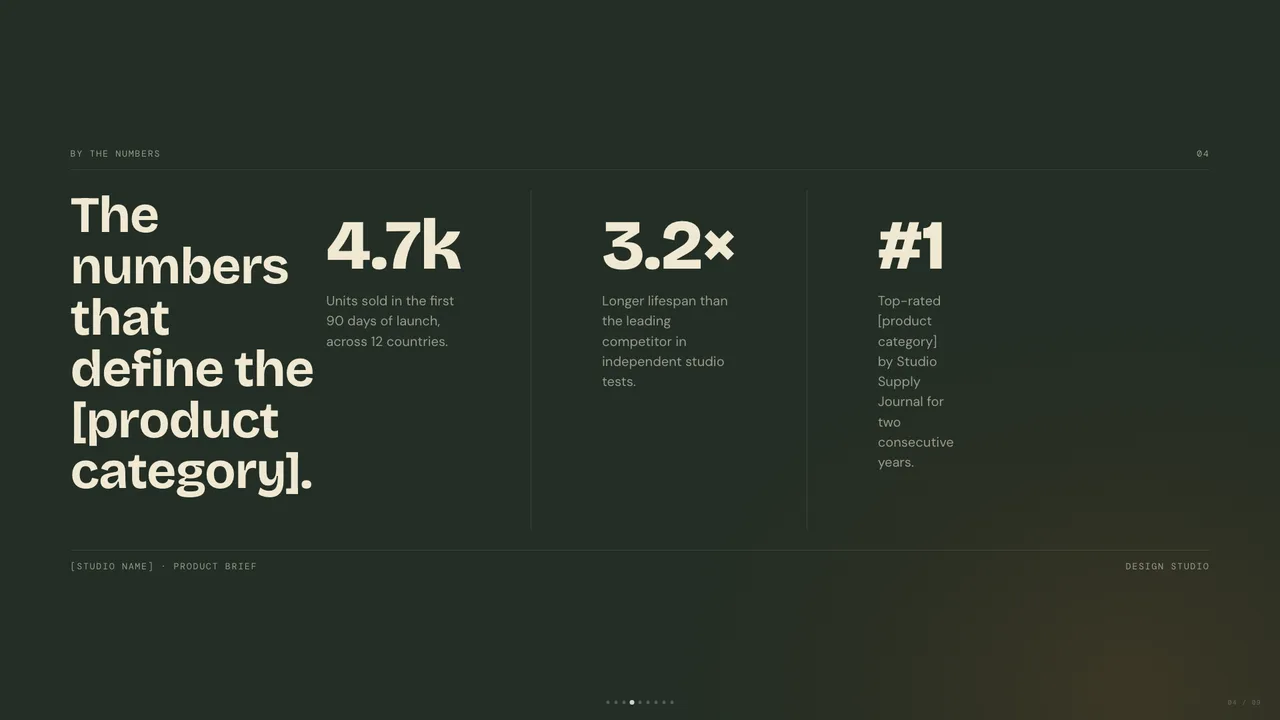Viewport: 1280px width, 720px height.
Task: Select 'Top-rated [product category]' description text
Action: click(x=916, y=381)
